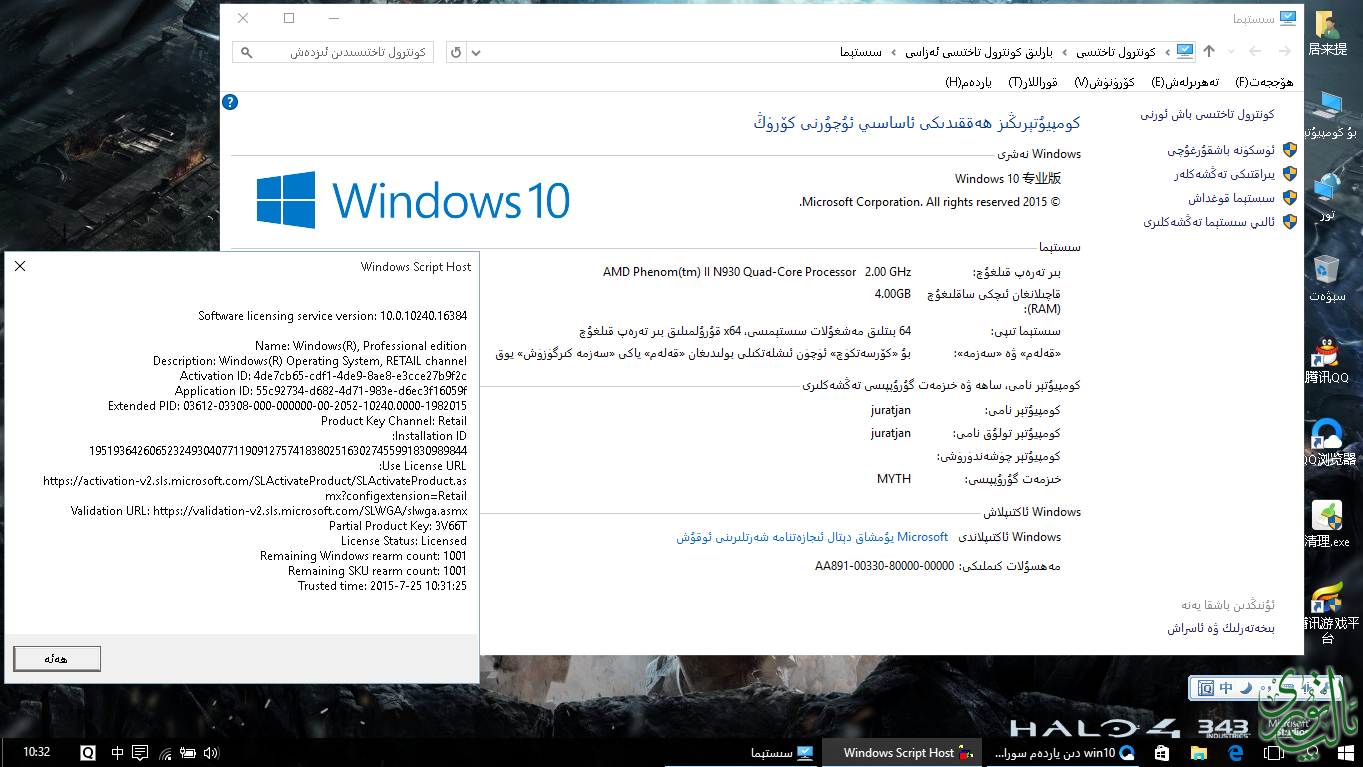Click the blue help question mark icon
This screenshot has width=1363, height=767.
click(x=230, y=101)
